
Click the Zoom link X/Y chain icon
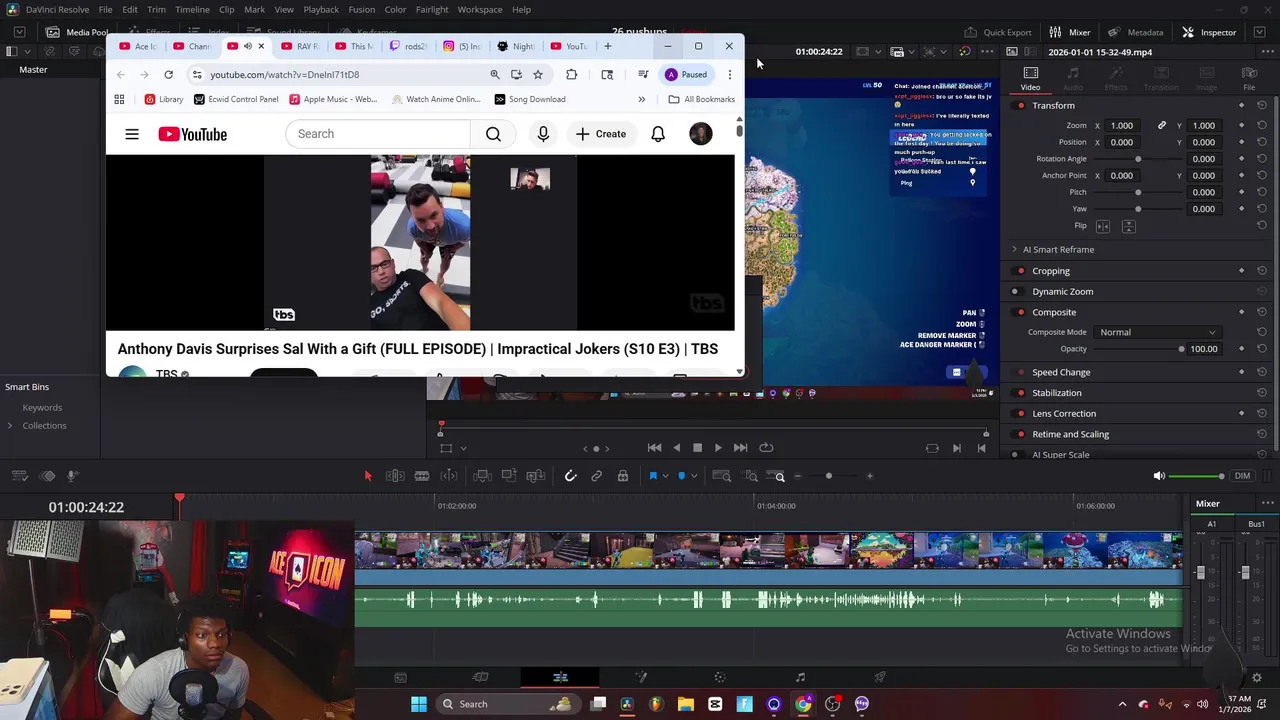pos(1161,126)
